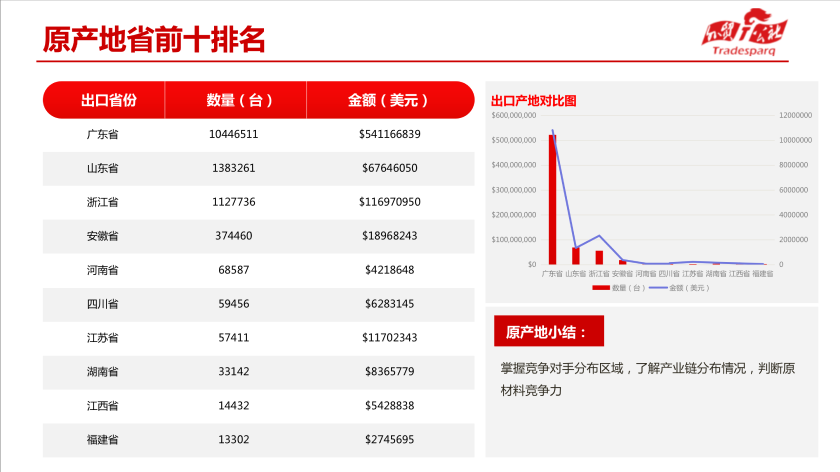
Task: Click the 金额（美元） column header
Action: (389, 100)
